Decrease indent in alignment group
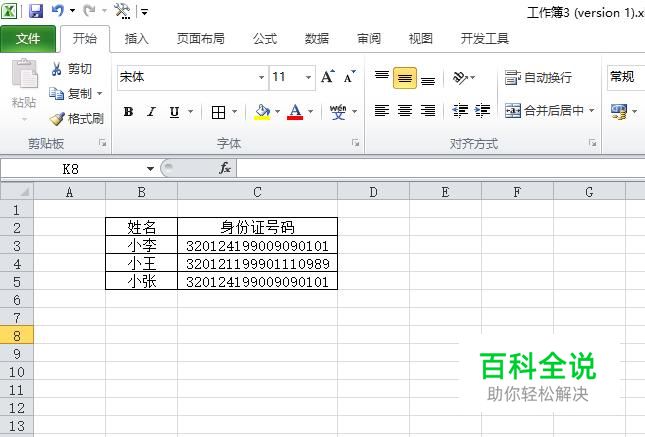The width and height of the screenshot is (645, 437). [460, 111]
